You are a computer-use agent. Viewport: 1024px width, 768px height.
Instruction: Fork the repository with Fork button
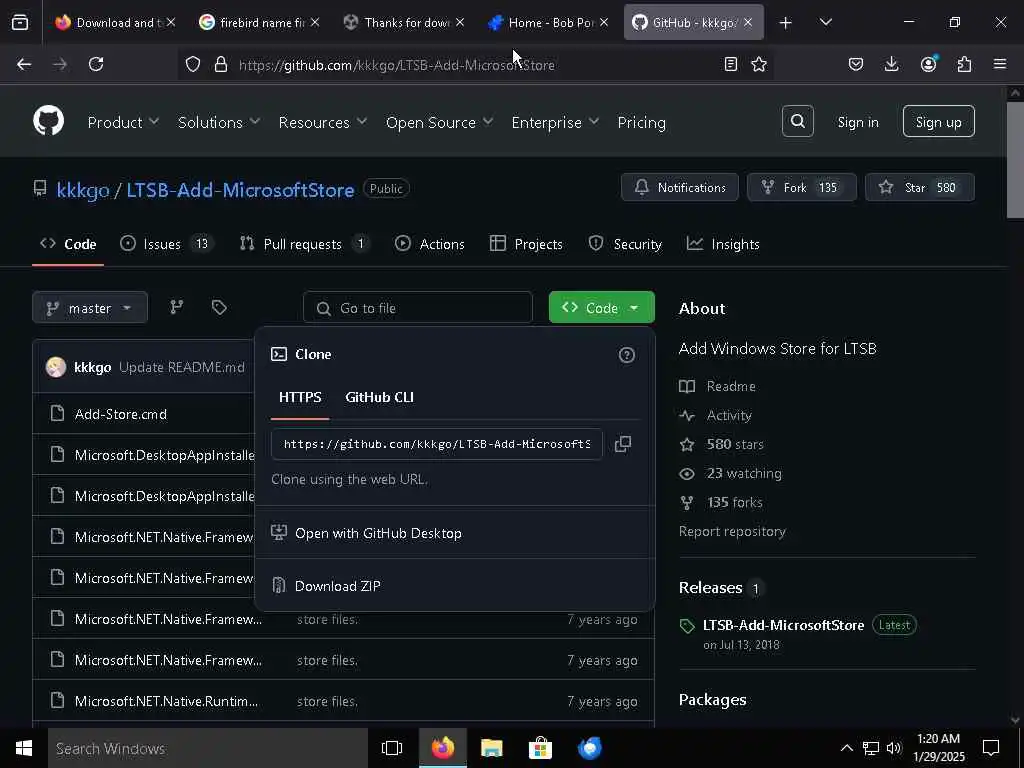tap(801, 187)
